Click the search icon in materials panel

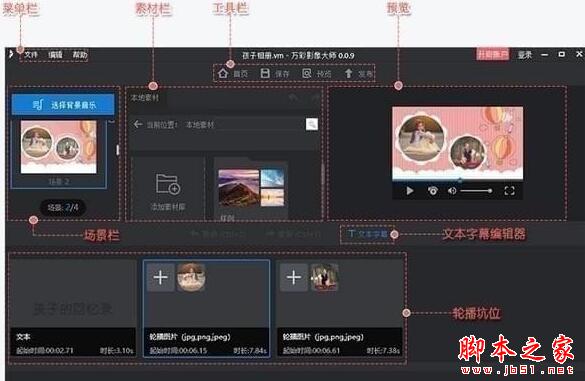tap(312, 124)
